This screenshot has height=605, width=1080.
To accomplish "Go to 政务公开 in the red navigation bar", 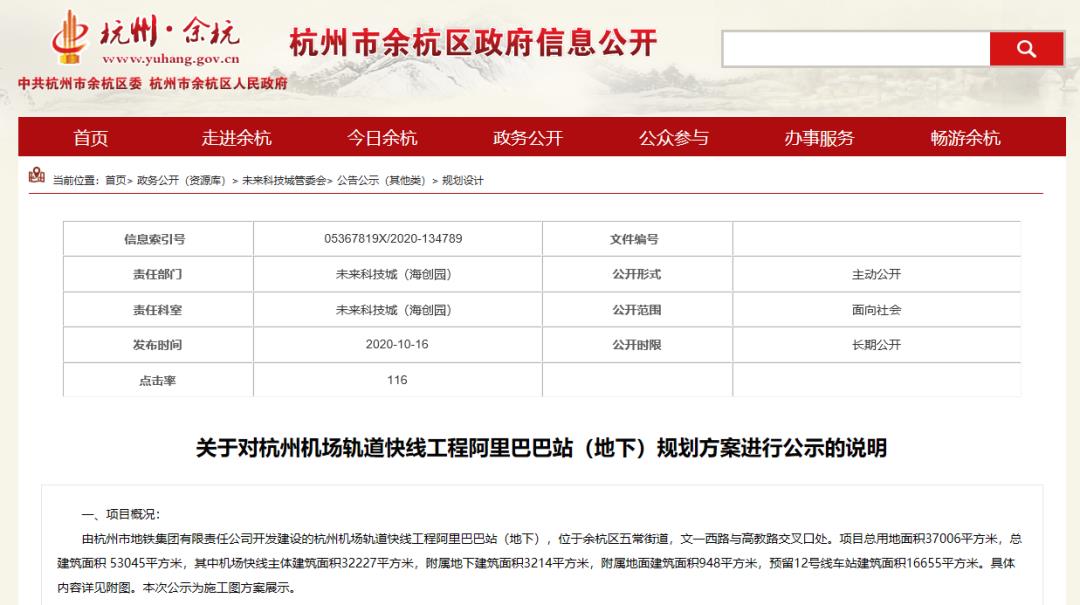I will click(x=528, y=138).
